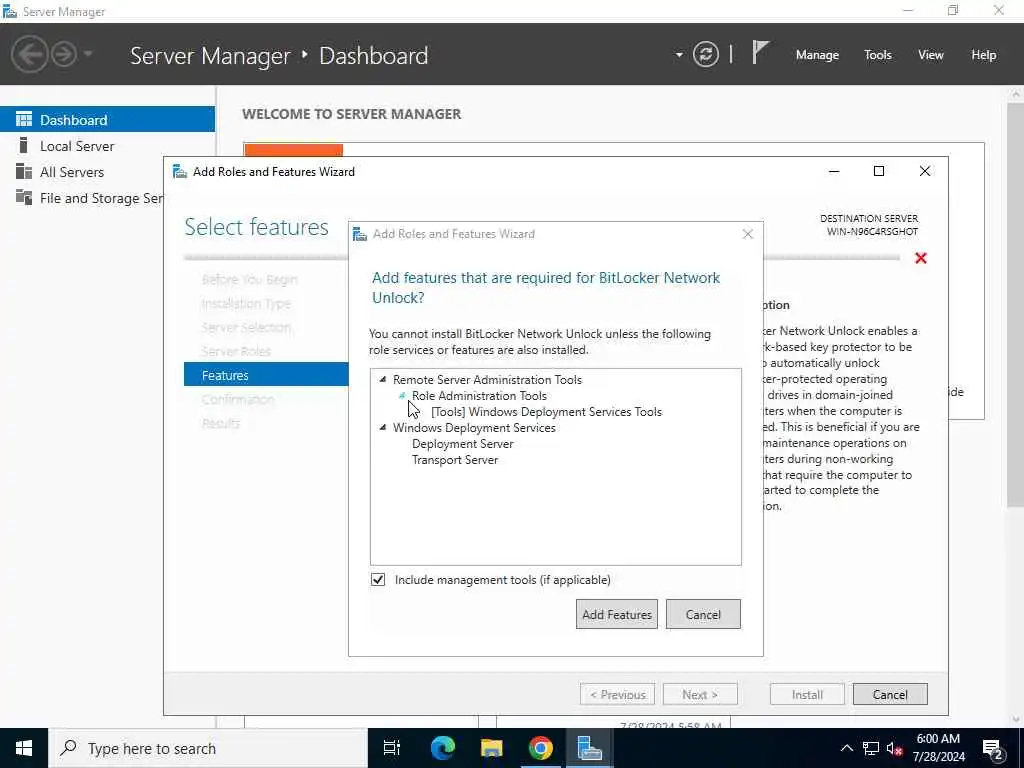Click the wizard title bar icon
The width and height of the screenshot is (1024, 768).
point(179,172)
